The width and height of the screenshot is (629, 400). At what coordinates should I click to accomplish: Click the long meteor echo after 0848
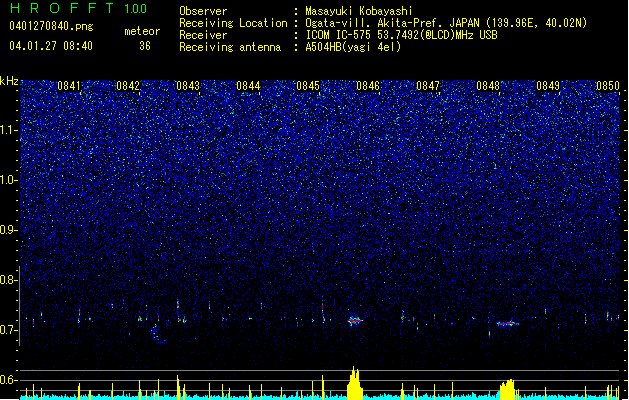point(507,323)
